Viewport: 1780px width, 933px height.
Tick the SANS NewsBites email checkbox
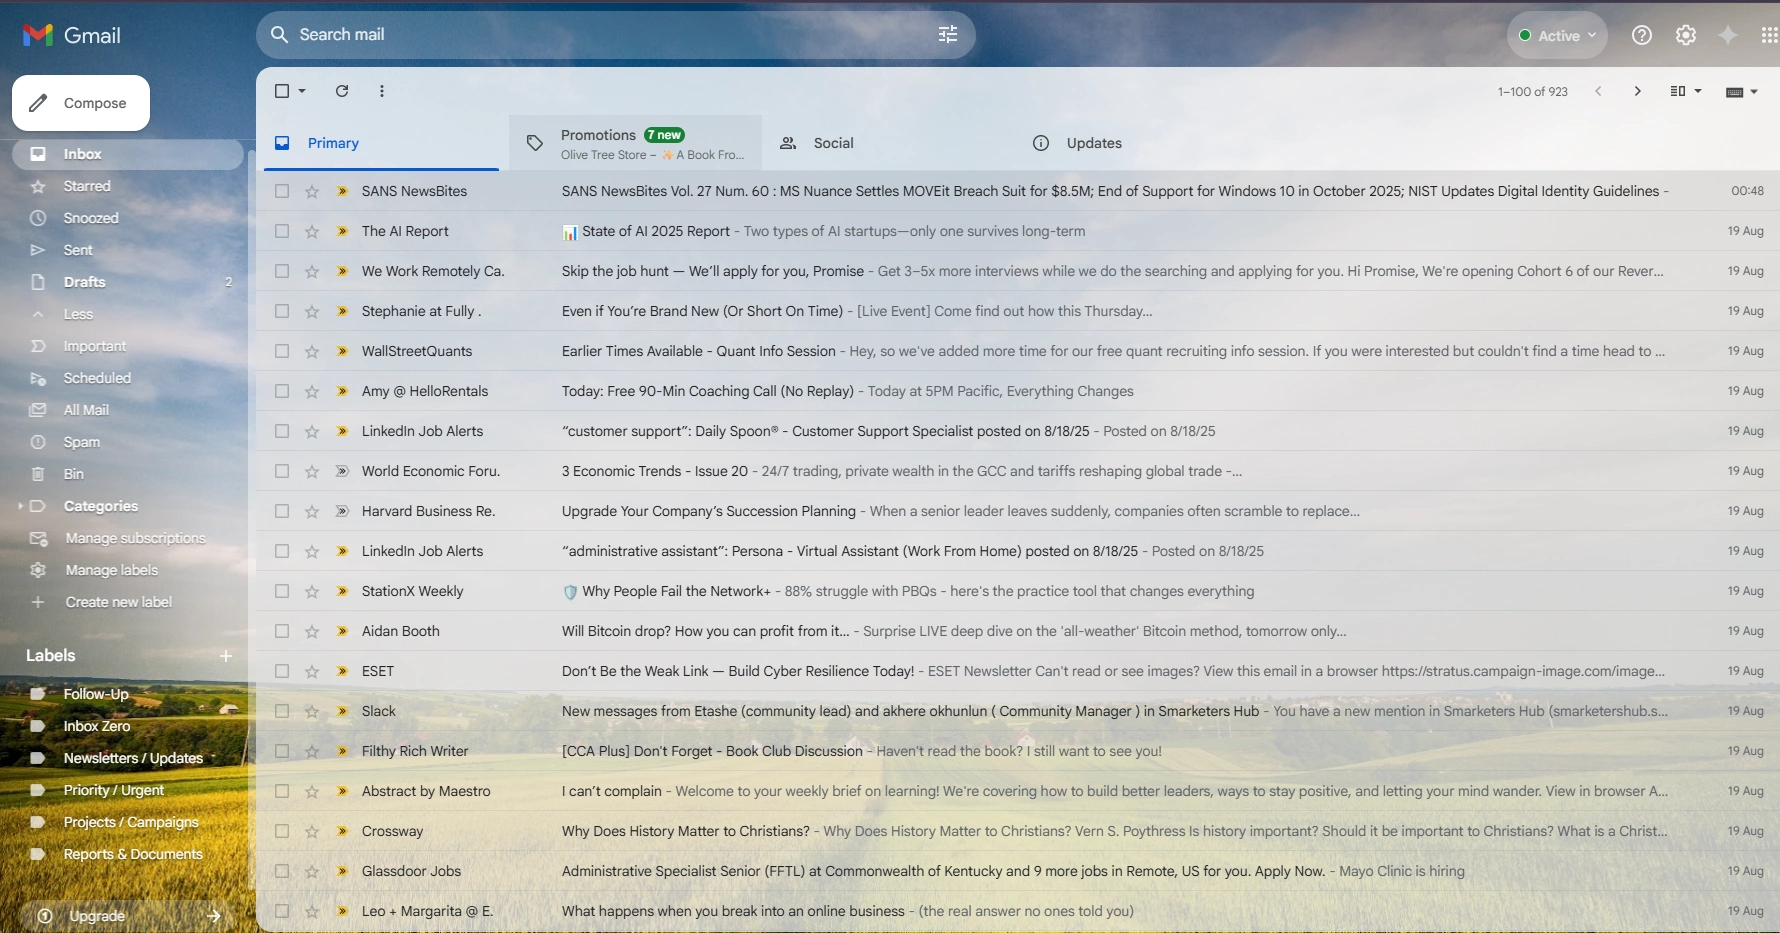point(282,191)
